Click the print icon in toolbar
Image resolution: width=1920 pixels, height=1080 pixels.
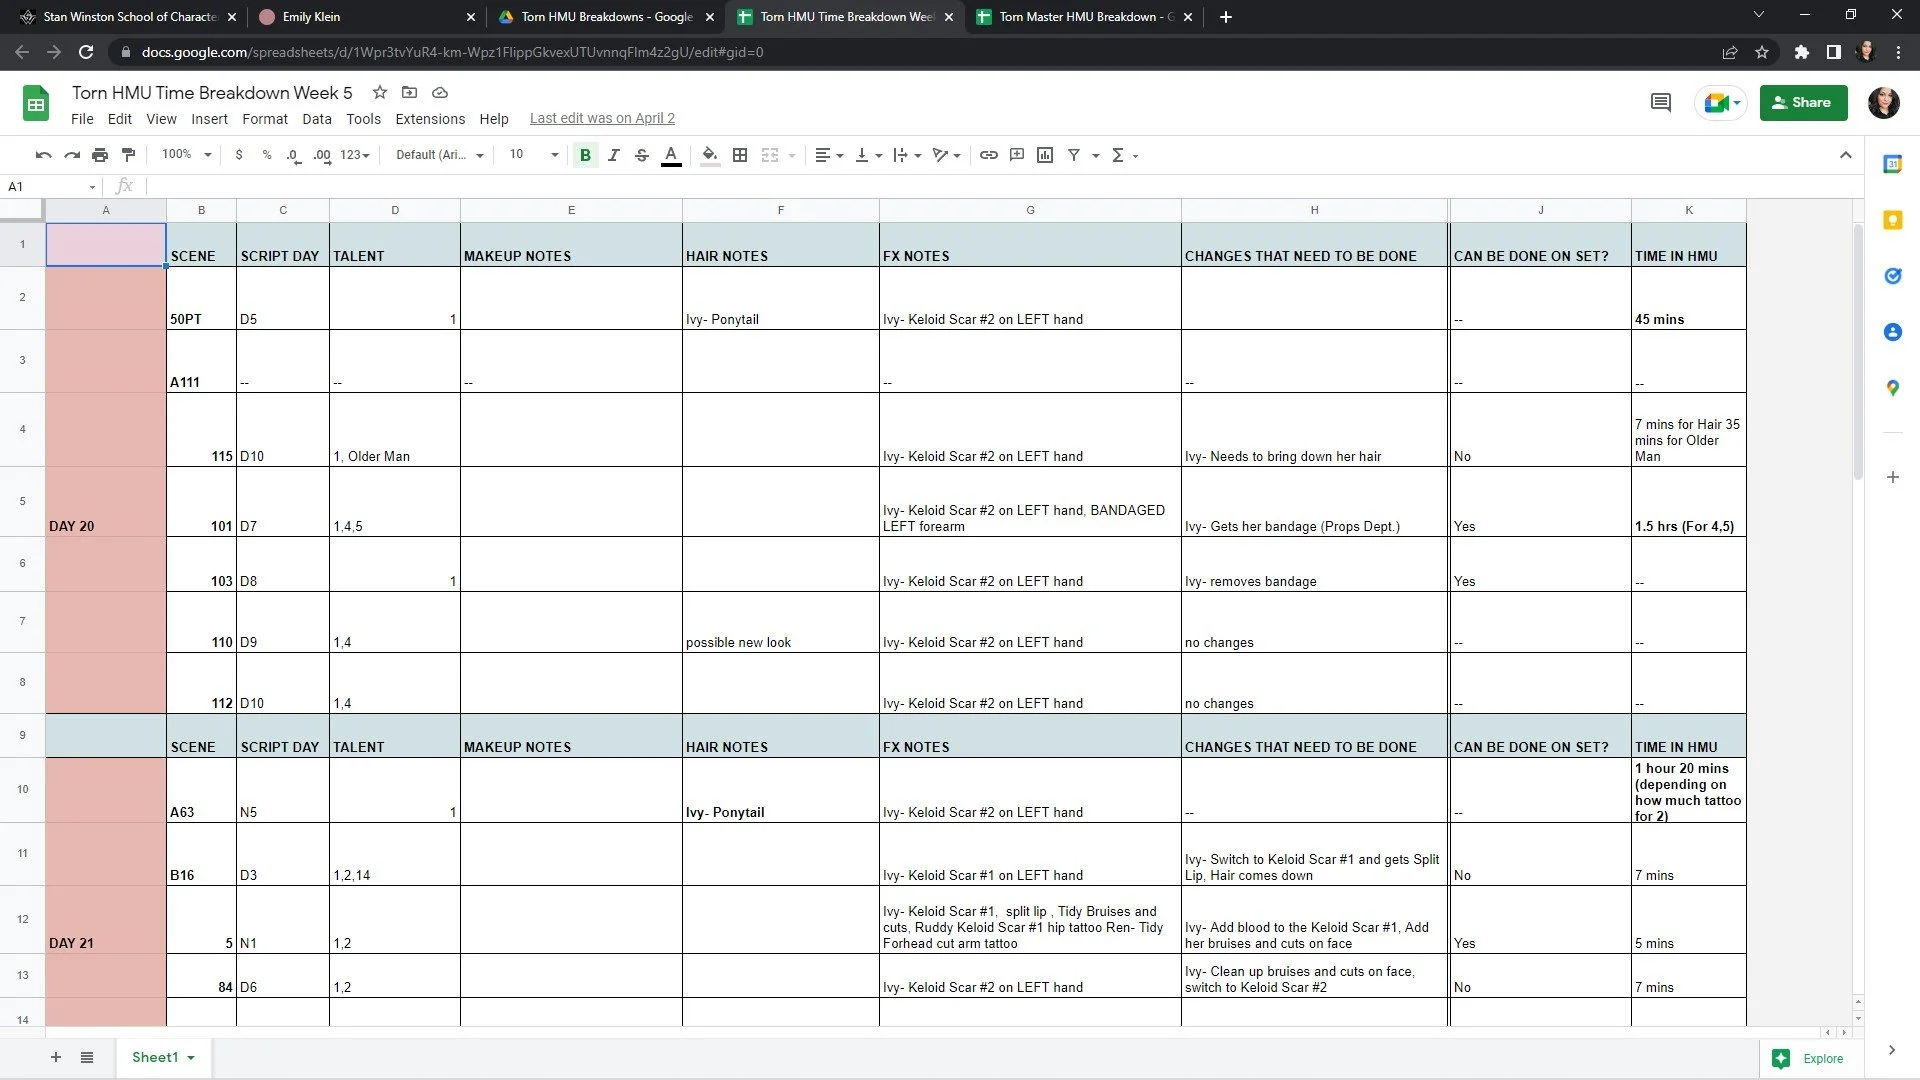(100, 155)
